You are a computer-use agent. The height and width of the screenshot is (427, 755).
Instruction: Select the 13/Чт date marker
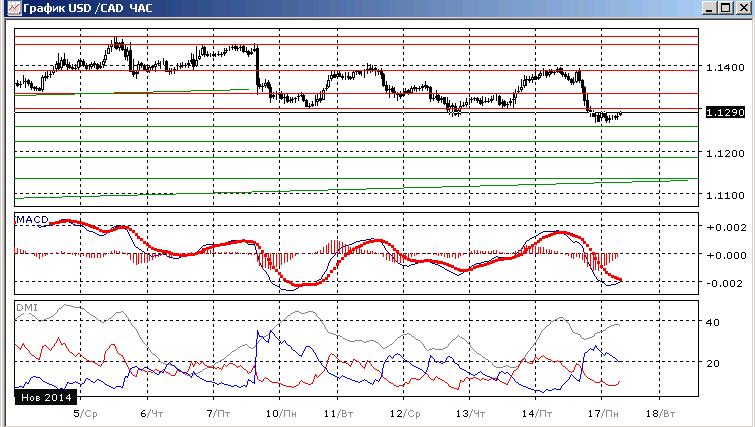point(471,414)
